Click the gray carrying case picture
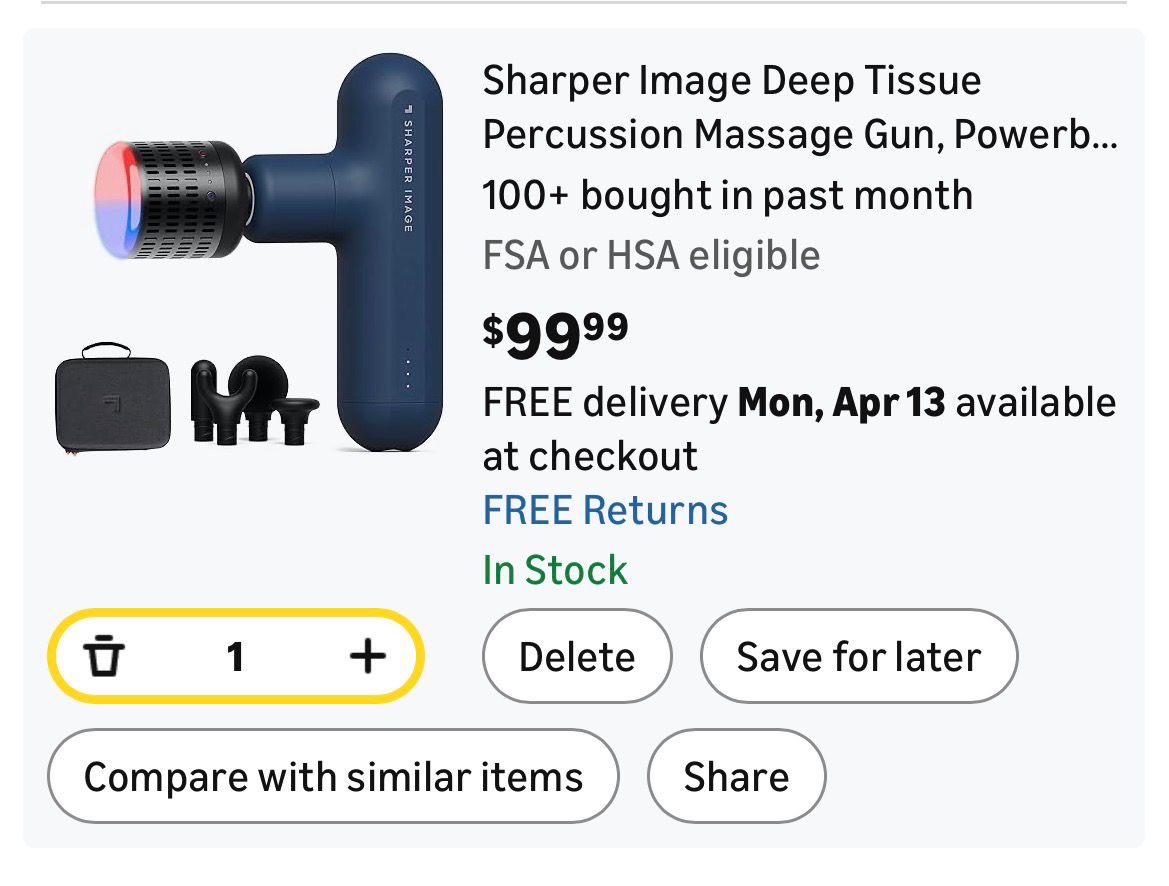1169x886 pixels. [107, 400]
